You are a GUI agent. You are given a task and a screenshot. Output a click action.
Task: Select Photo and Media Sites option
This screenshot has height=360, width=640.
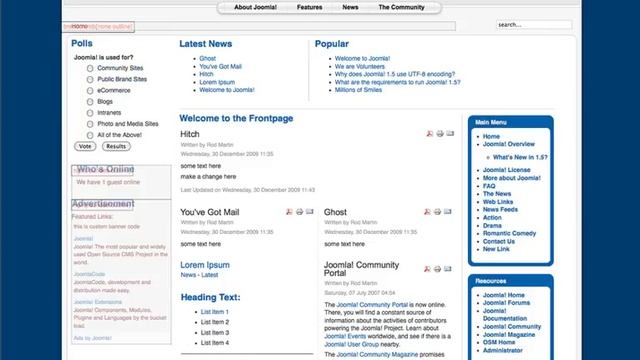click(90, 124)
